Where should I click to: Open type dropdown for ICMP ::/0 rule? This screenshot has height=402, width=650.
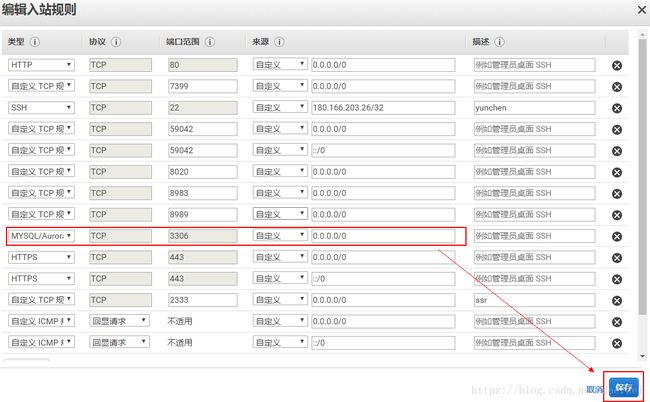(x=41, y=342)
